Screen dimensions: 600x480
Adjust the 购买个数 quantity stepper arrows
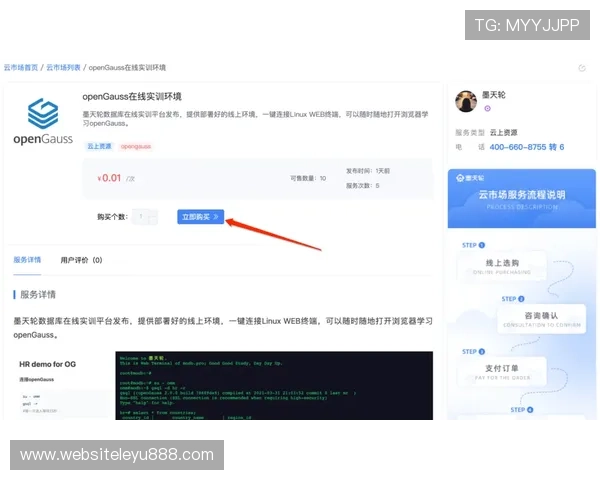153,217
